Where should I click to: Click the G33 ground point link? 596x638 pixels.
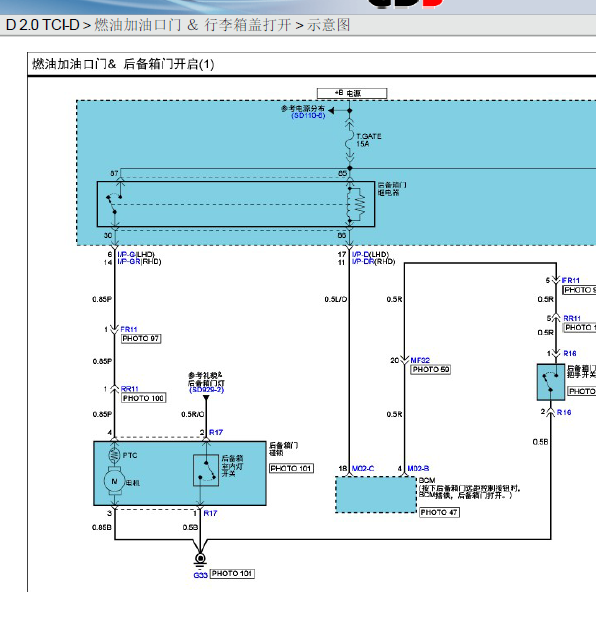[201, 575]
